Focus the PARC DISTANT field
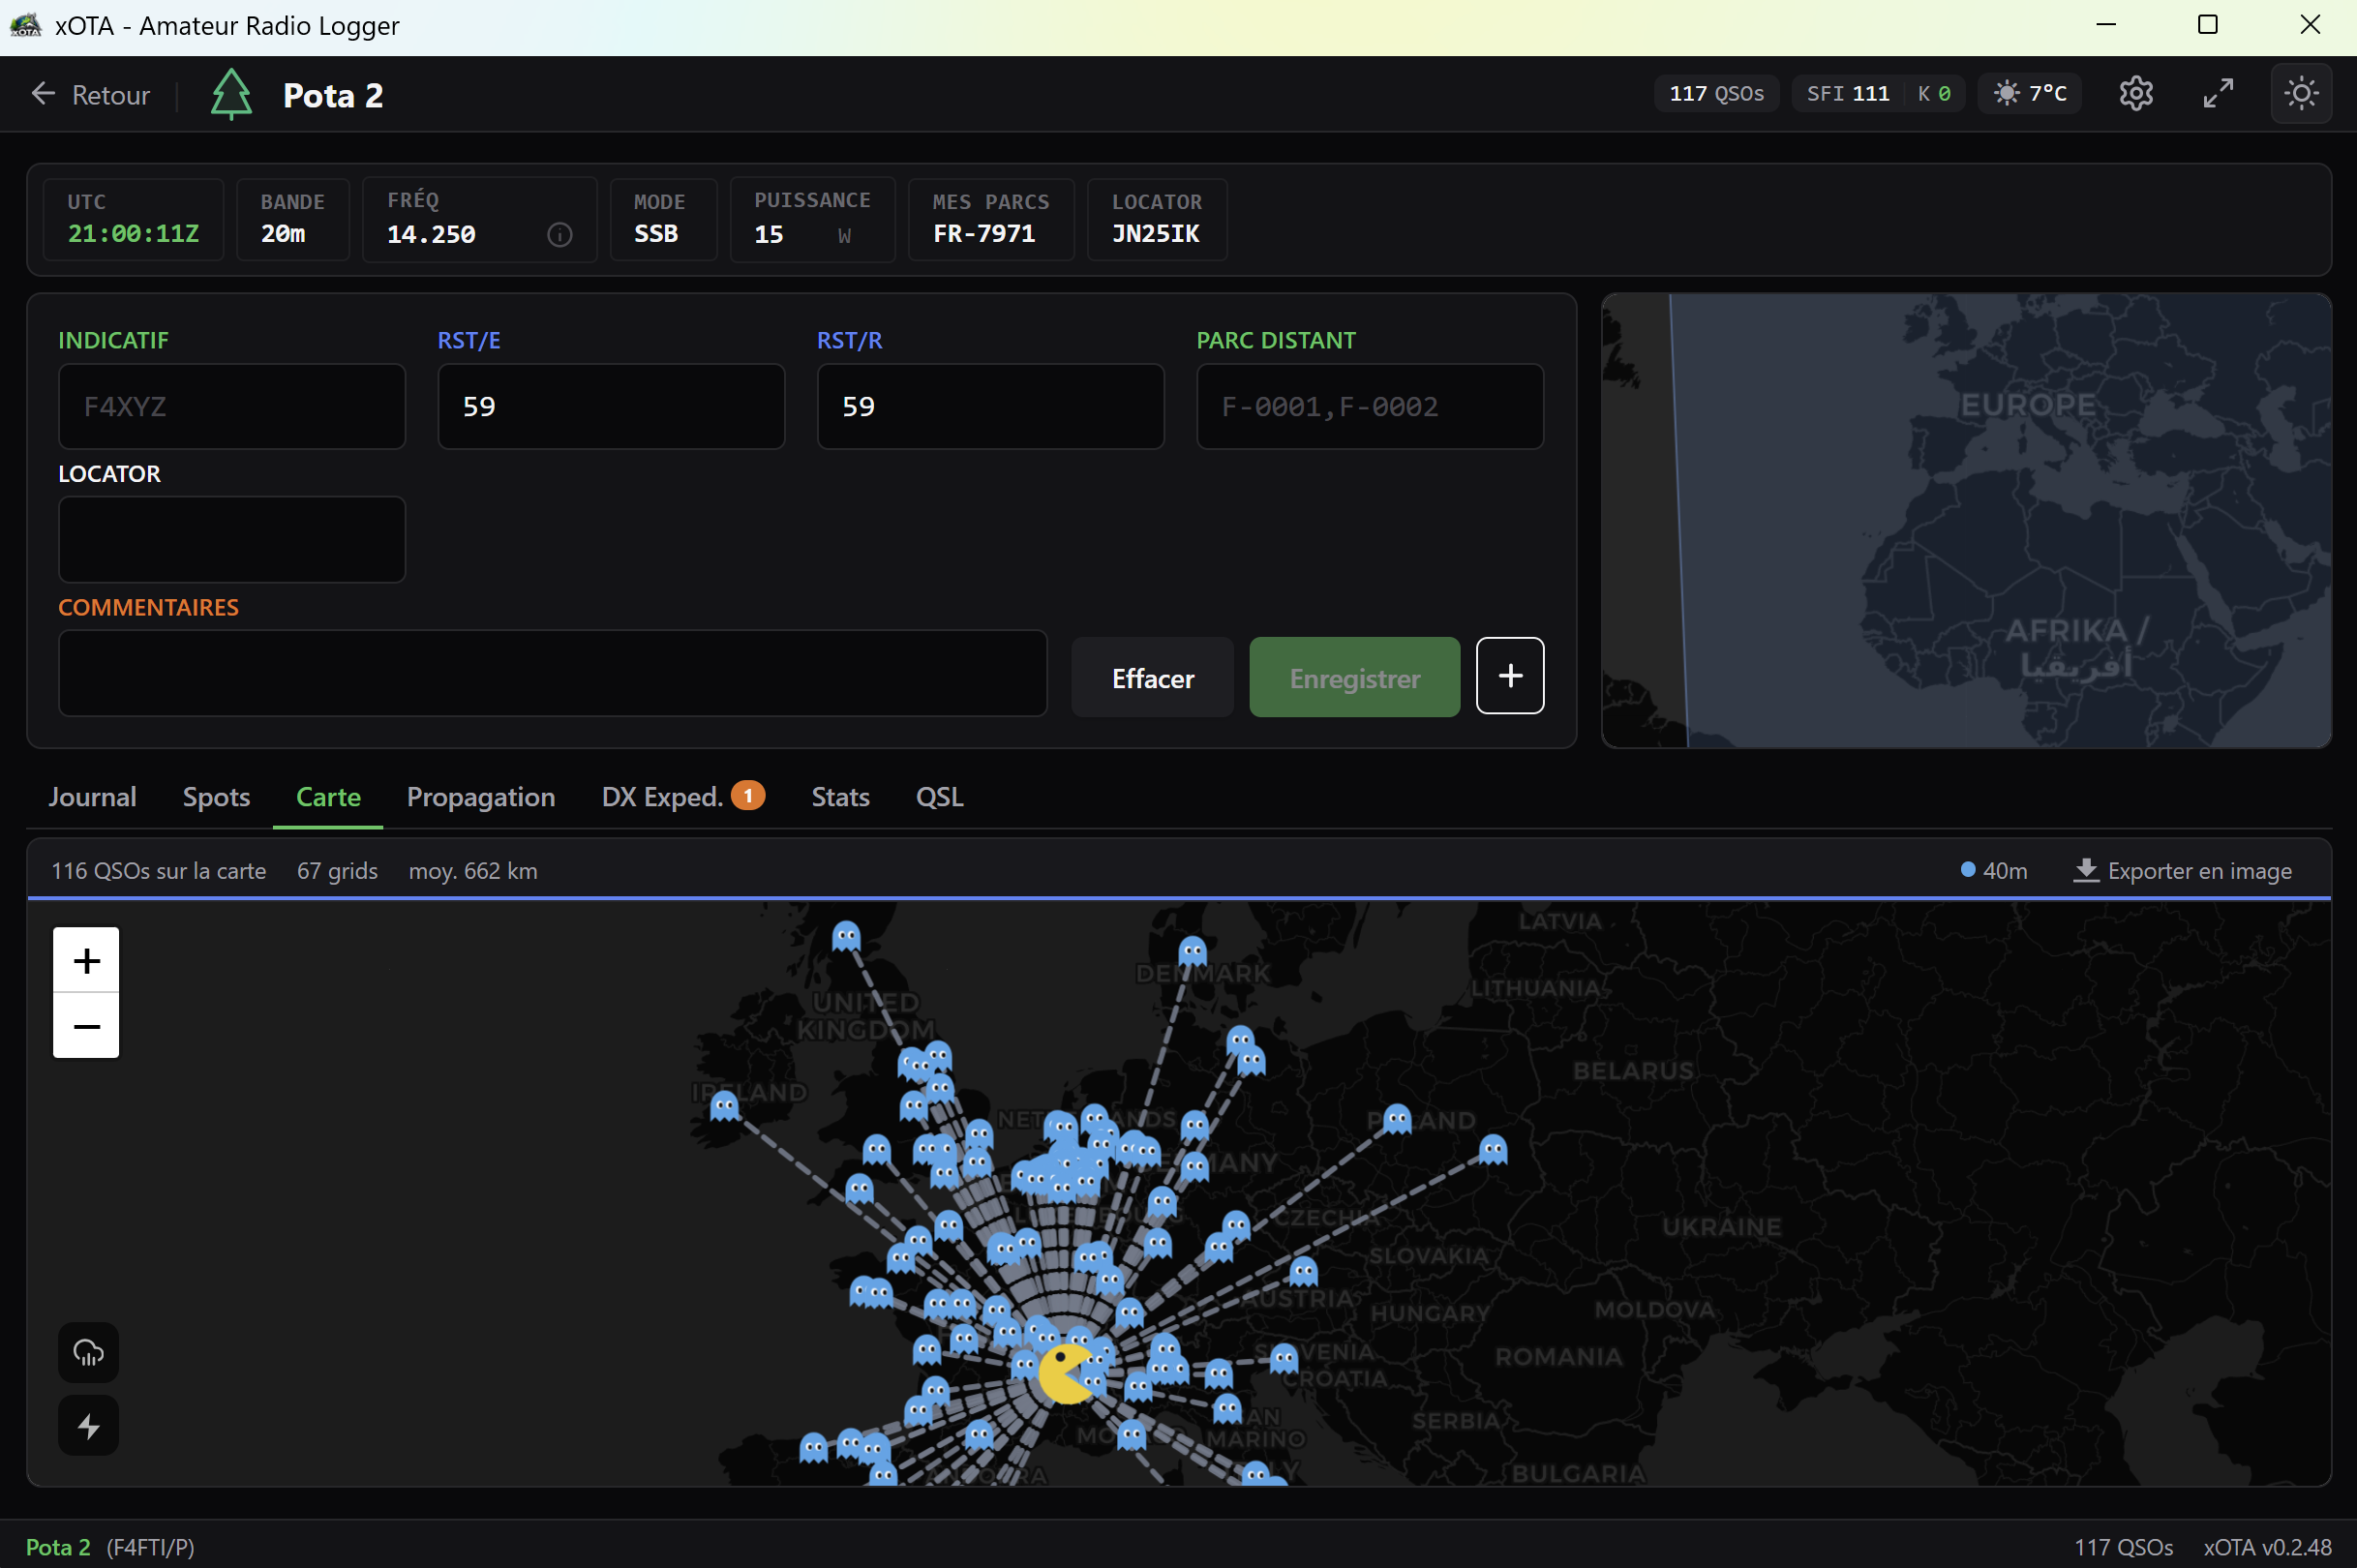 [x=1370, y=406]
